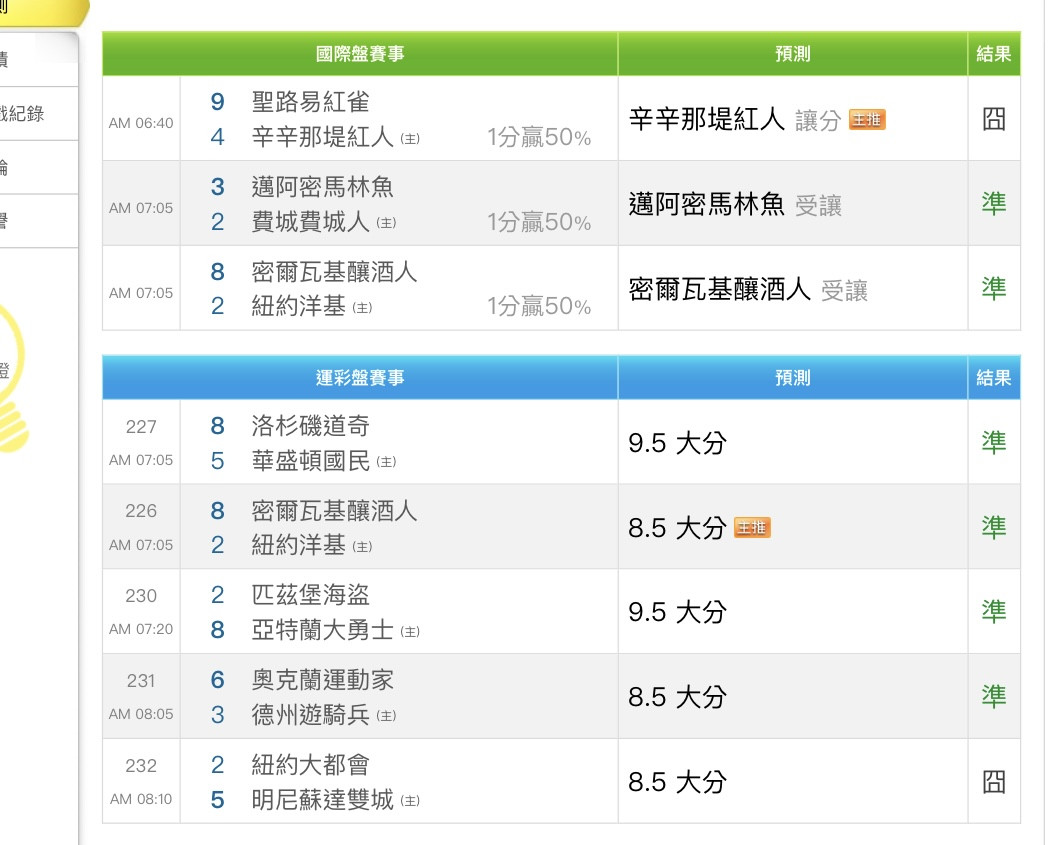The image size is (1057, 845).
Task: Click the 預測 header in the green table
Action: point(793,54)
